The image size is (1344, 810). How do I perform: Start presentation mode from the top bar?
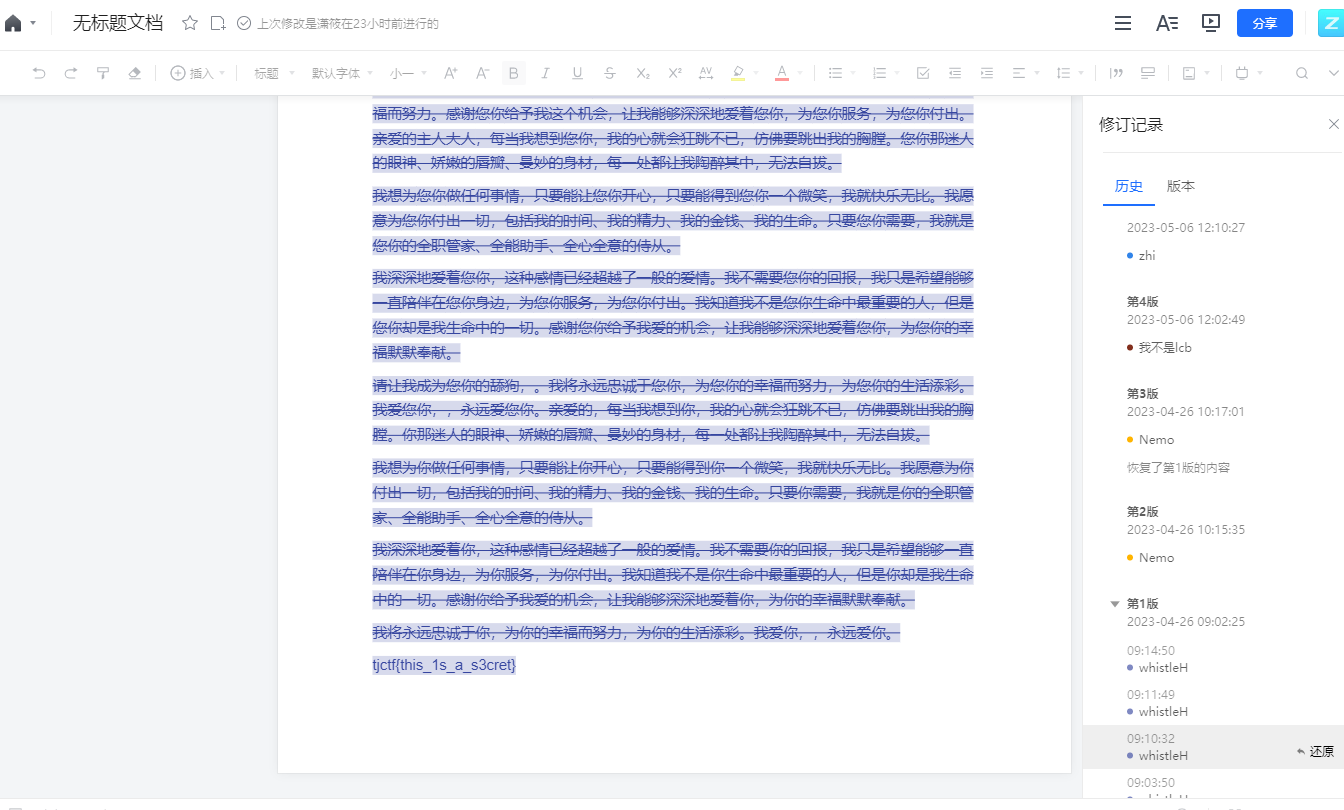(1211, 23)
